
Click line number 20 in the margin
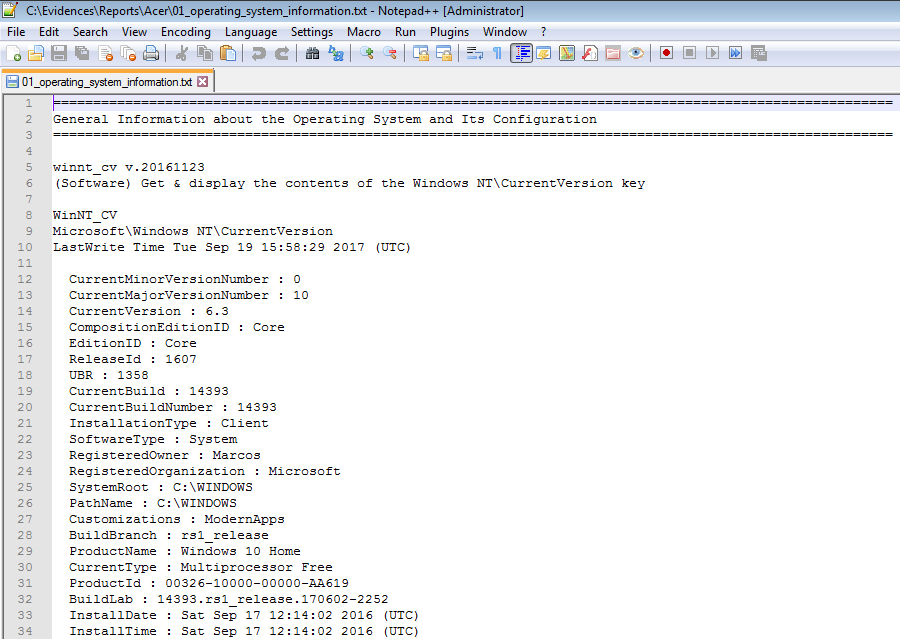(25, 407)
